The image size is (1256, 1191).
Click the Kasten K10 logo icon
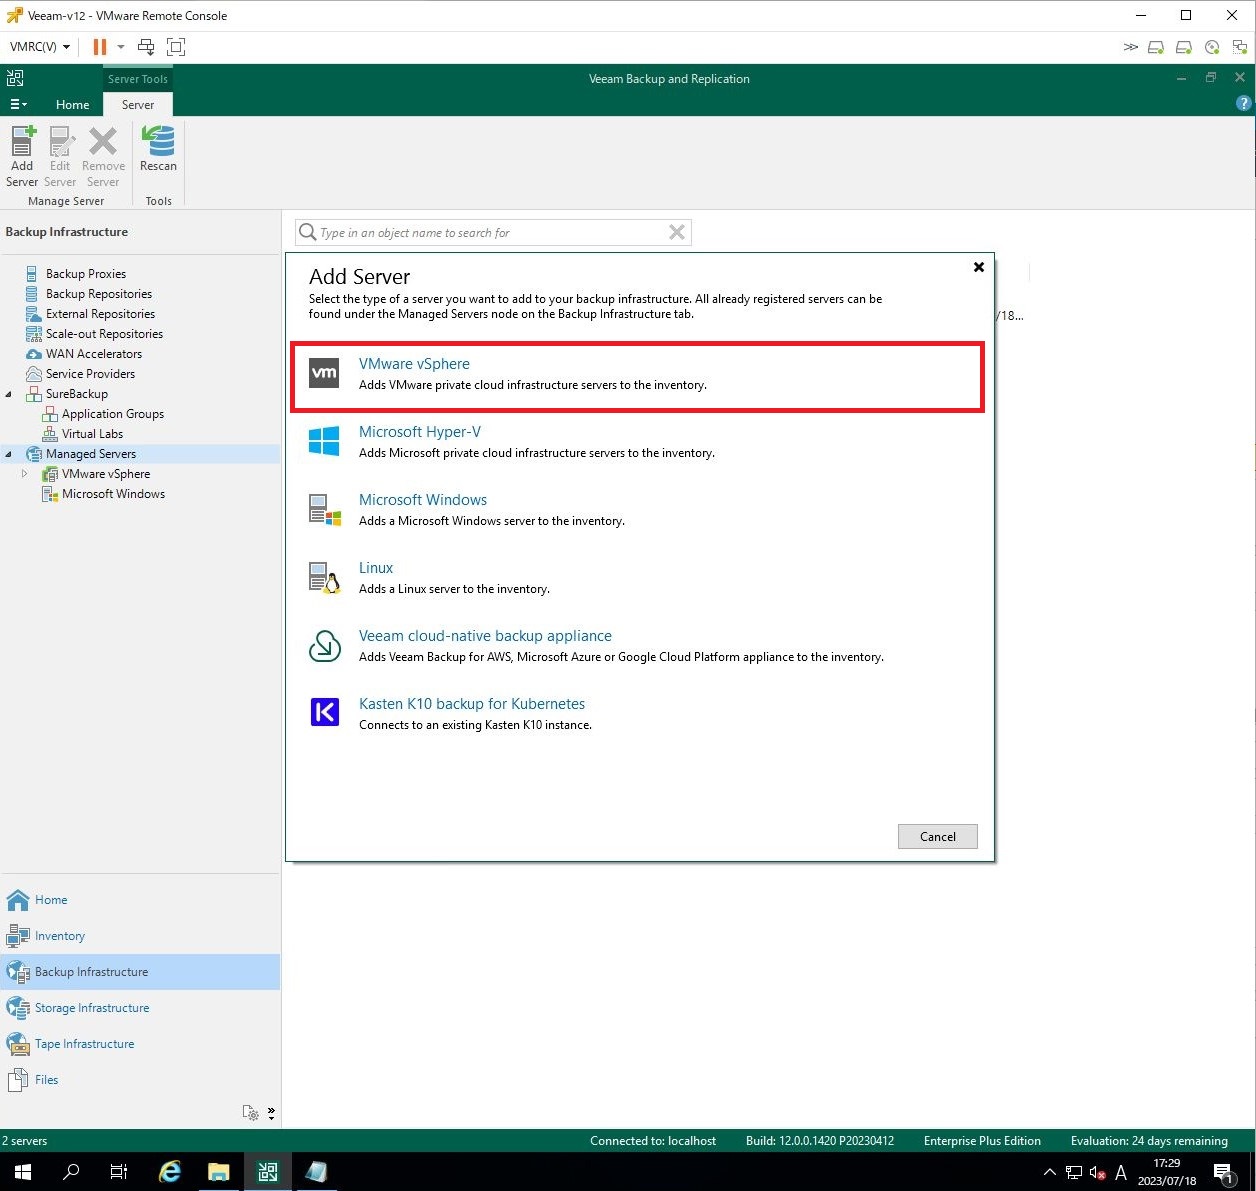point(324,712)
